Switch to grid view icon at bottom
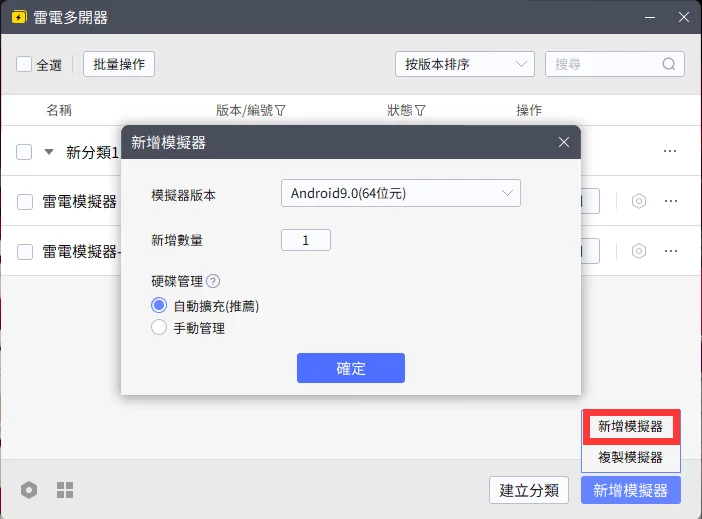 point(65,490)
